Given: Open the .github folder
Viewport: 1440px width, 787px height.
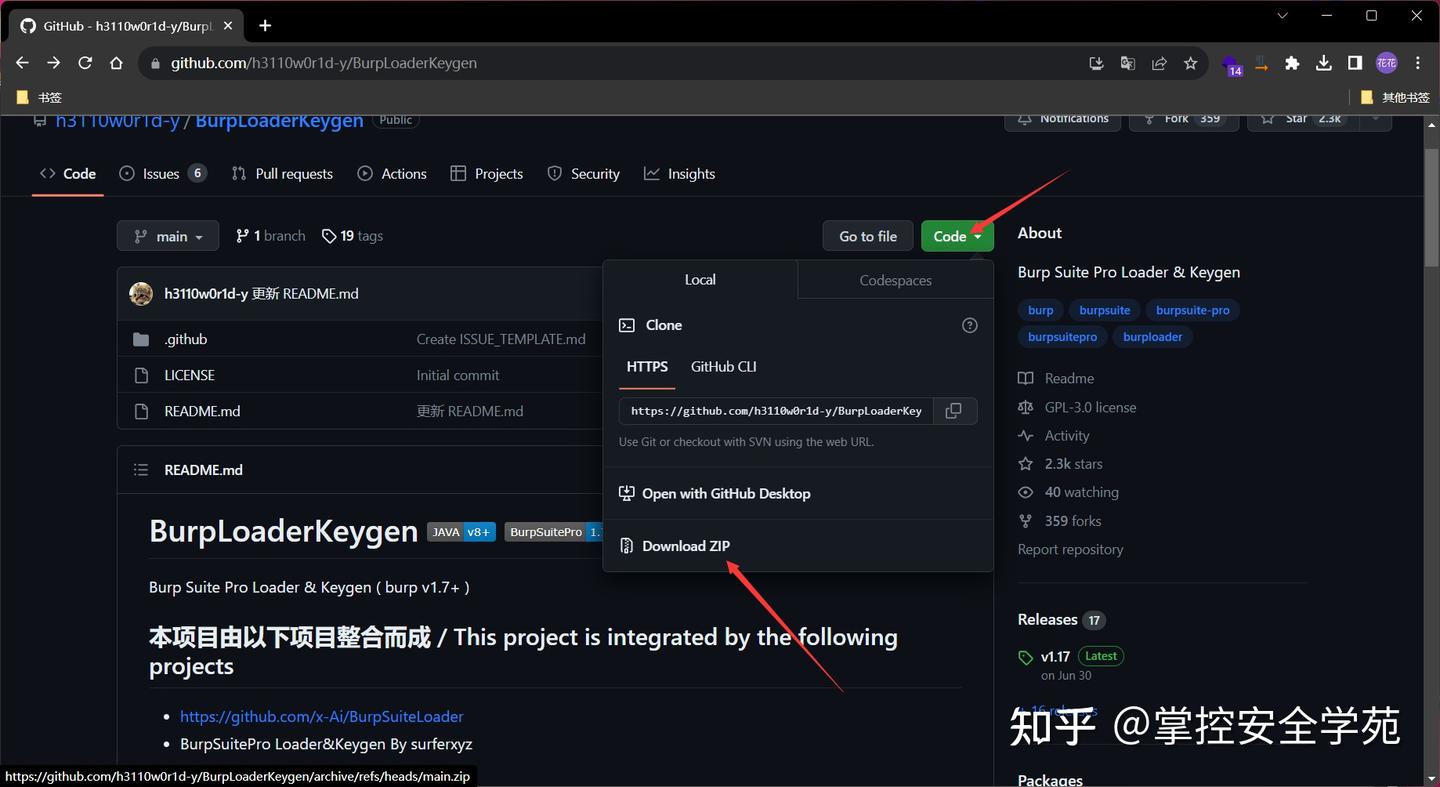Looking at the screenshot, I should click(x=185, y=339).
